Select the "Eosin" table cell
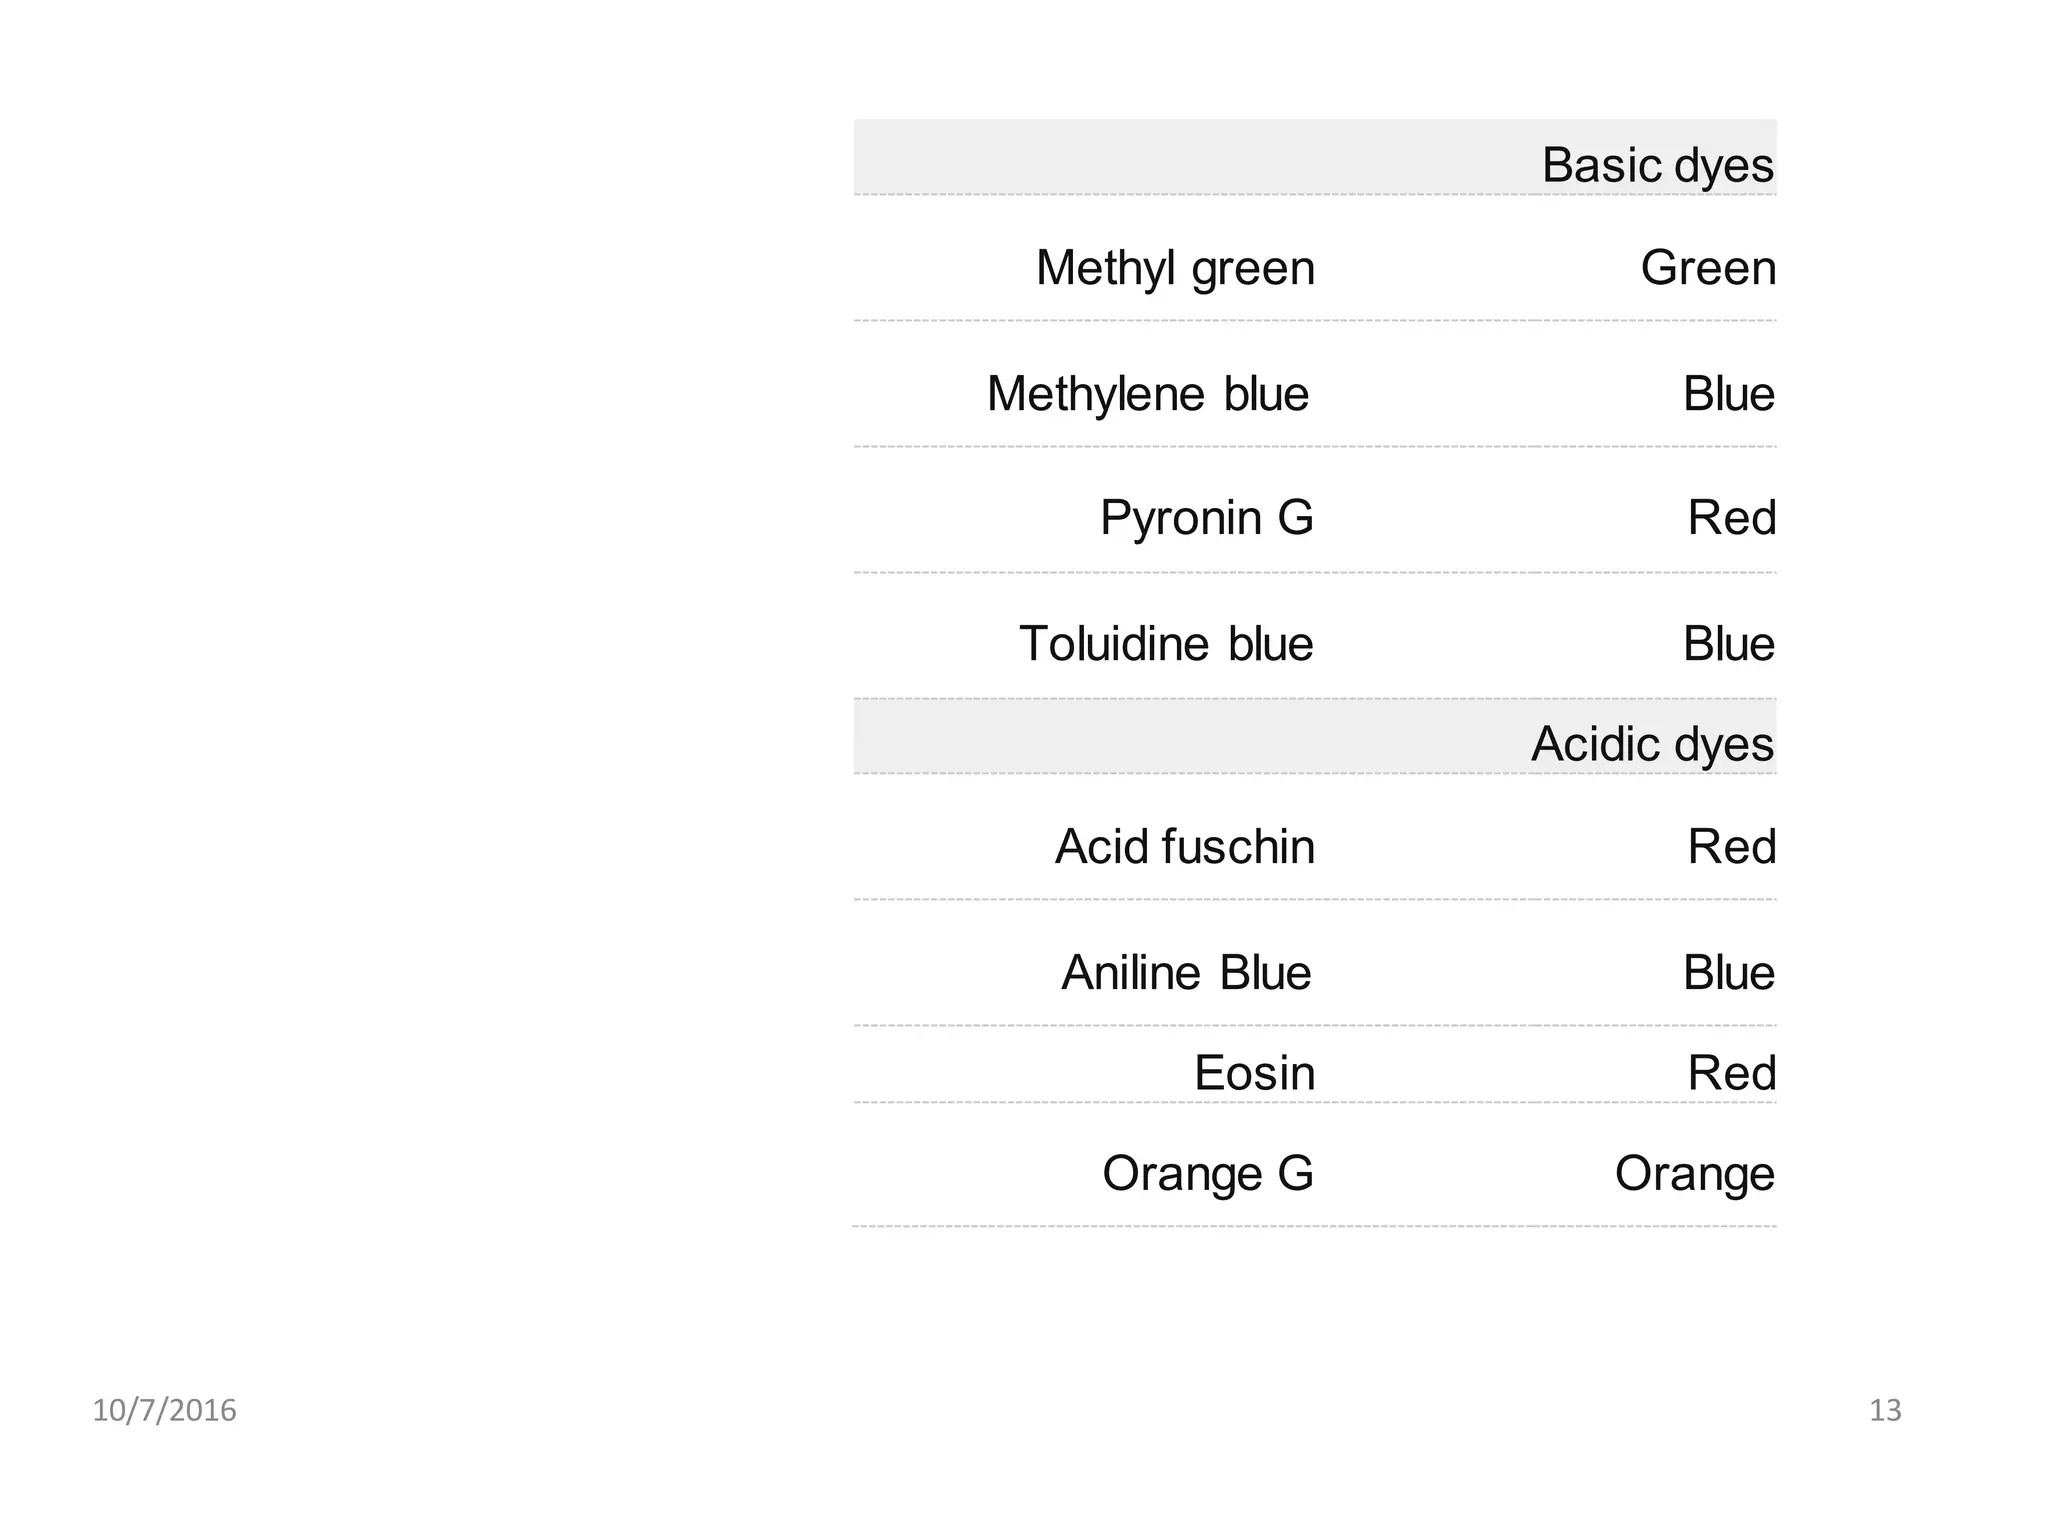The width and height of the screenshot is (2048, 1536). point(1254,1074)
